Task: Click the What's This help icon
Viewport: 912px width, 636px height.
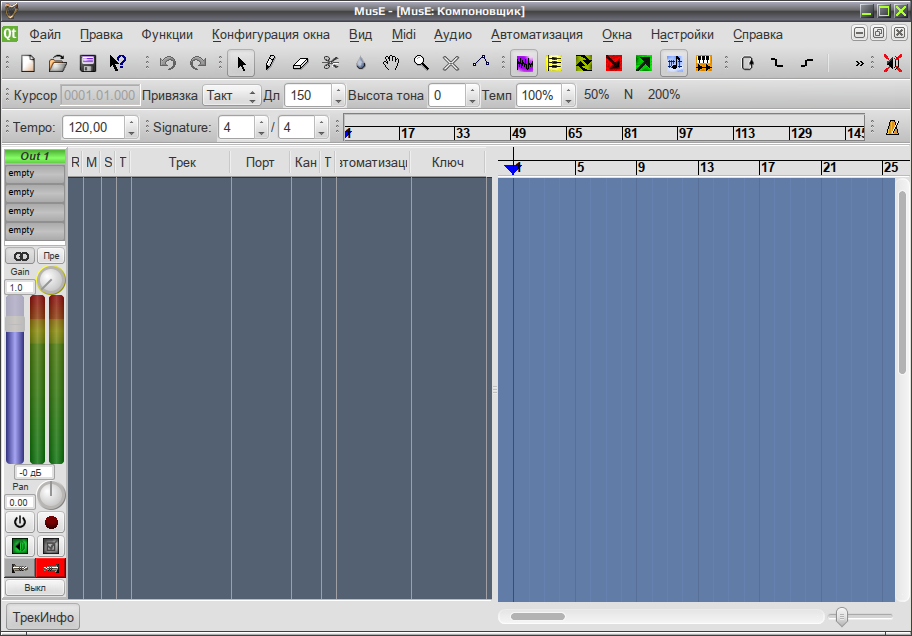Action: click(x=117, y=63)
